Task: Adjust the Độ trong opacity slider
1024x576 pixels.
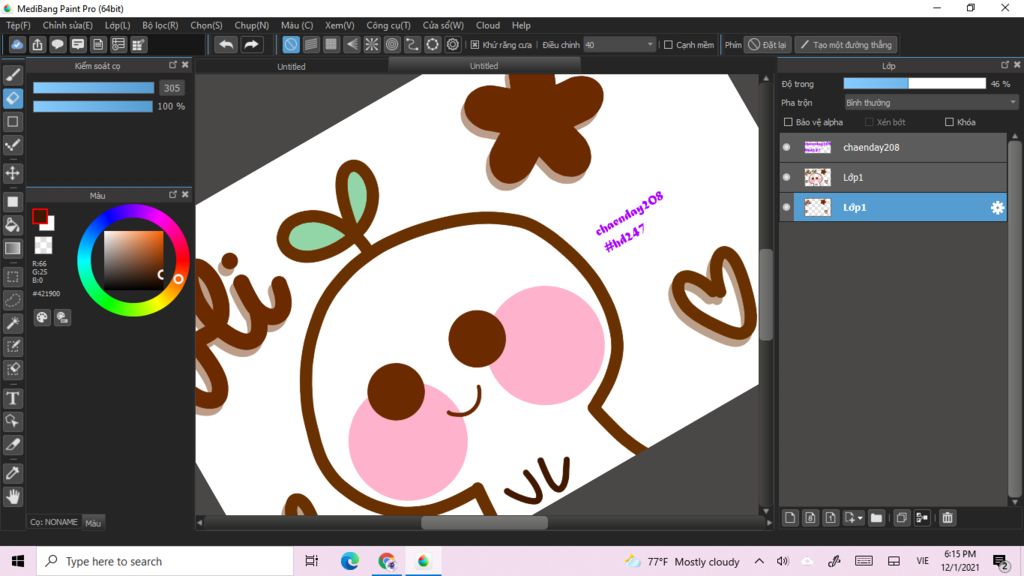Action: (x=914, y=84)
